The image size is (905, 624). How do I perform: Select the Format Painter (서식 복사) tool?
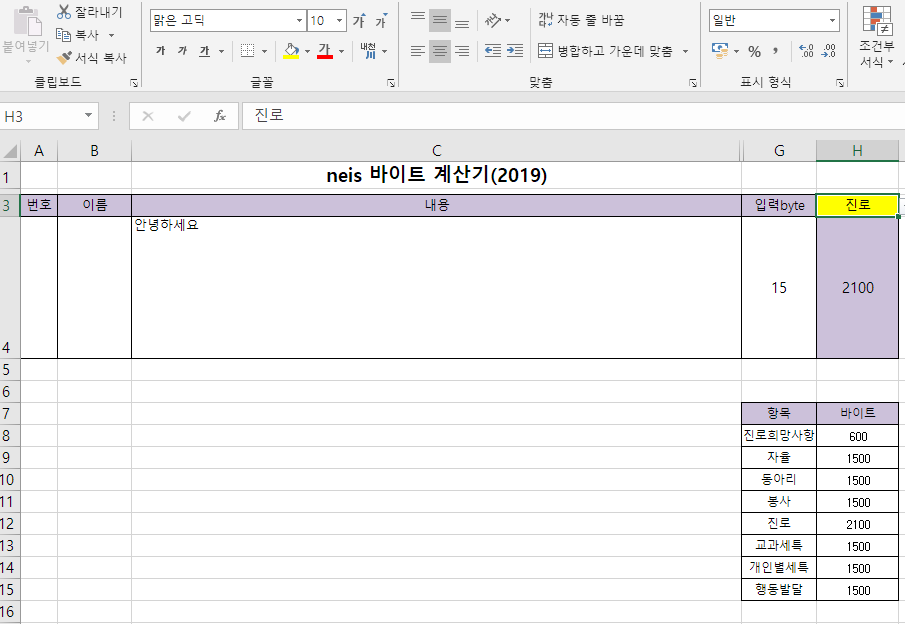(x=91, y=58)
